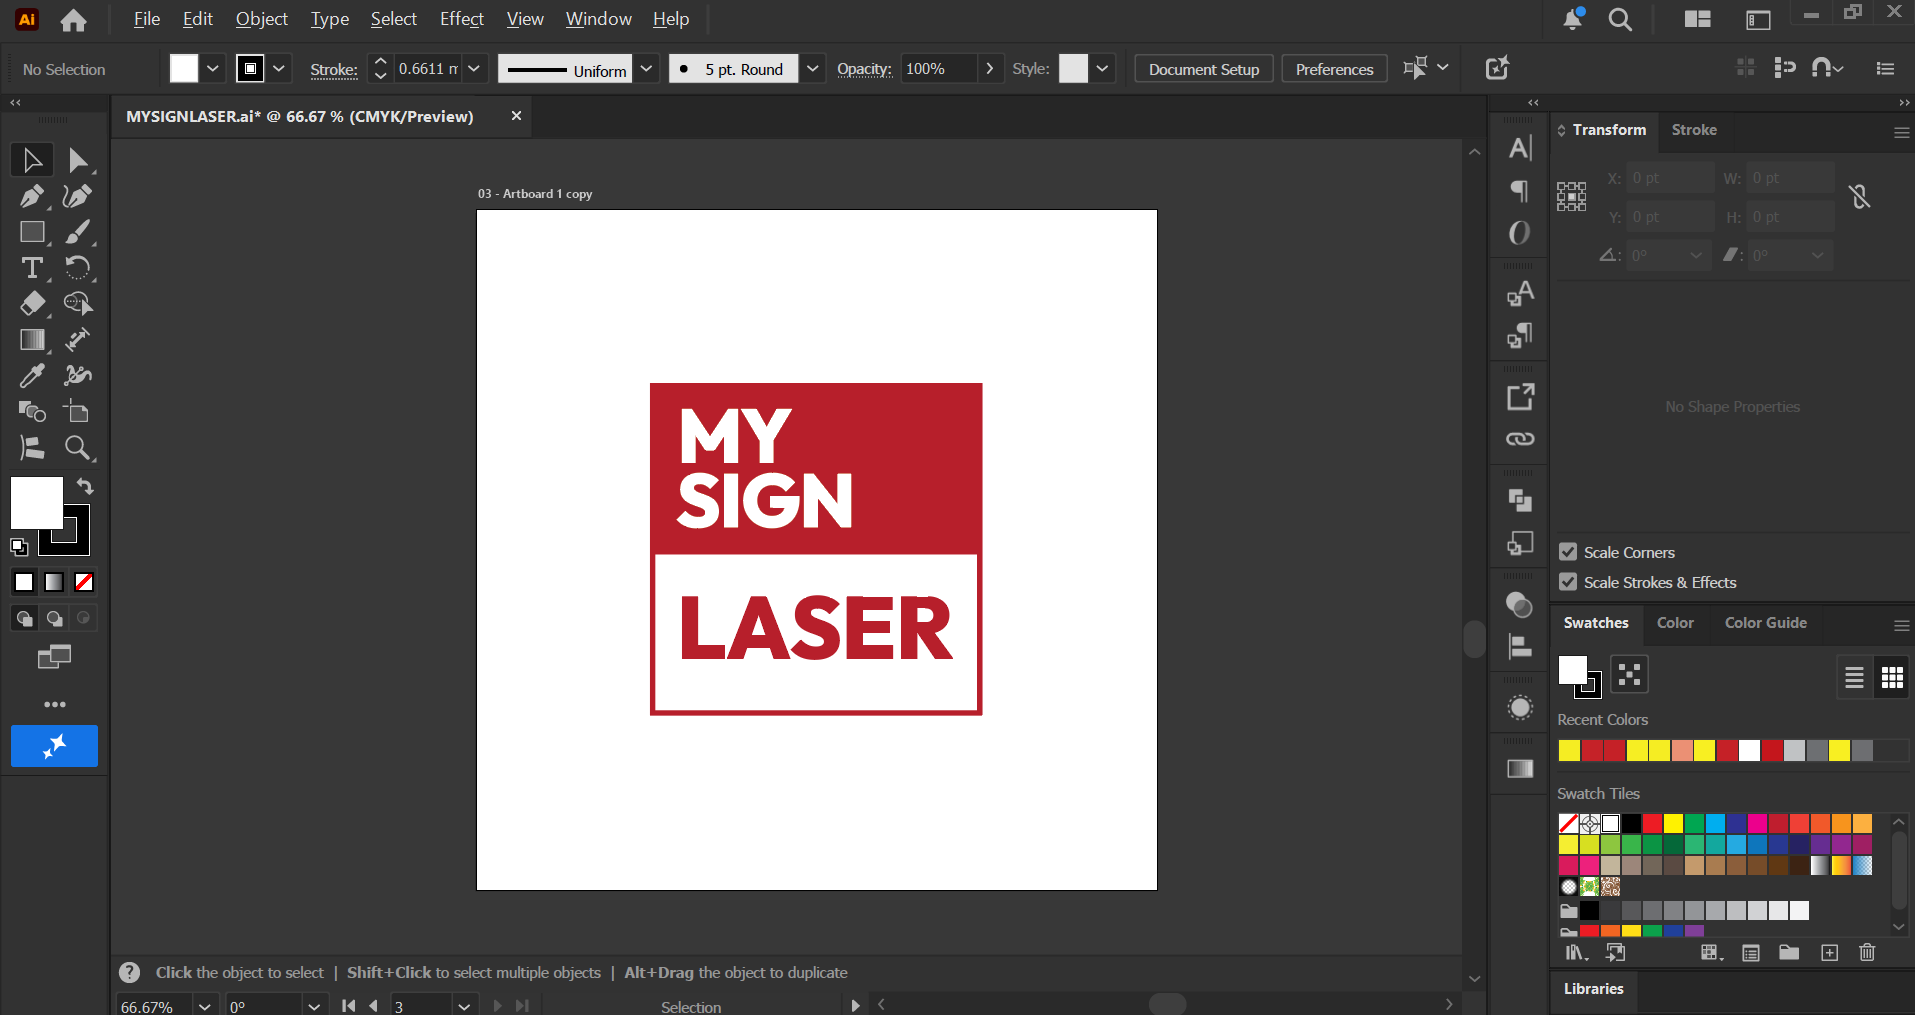Image resolution: width=1915 pixels, height=1015 pixels.
Task: Open the Home screen icon
Action: [73, 19]
